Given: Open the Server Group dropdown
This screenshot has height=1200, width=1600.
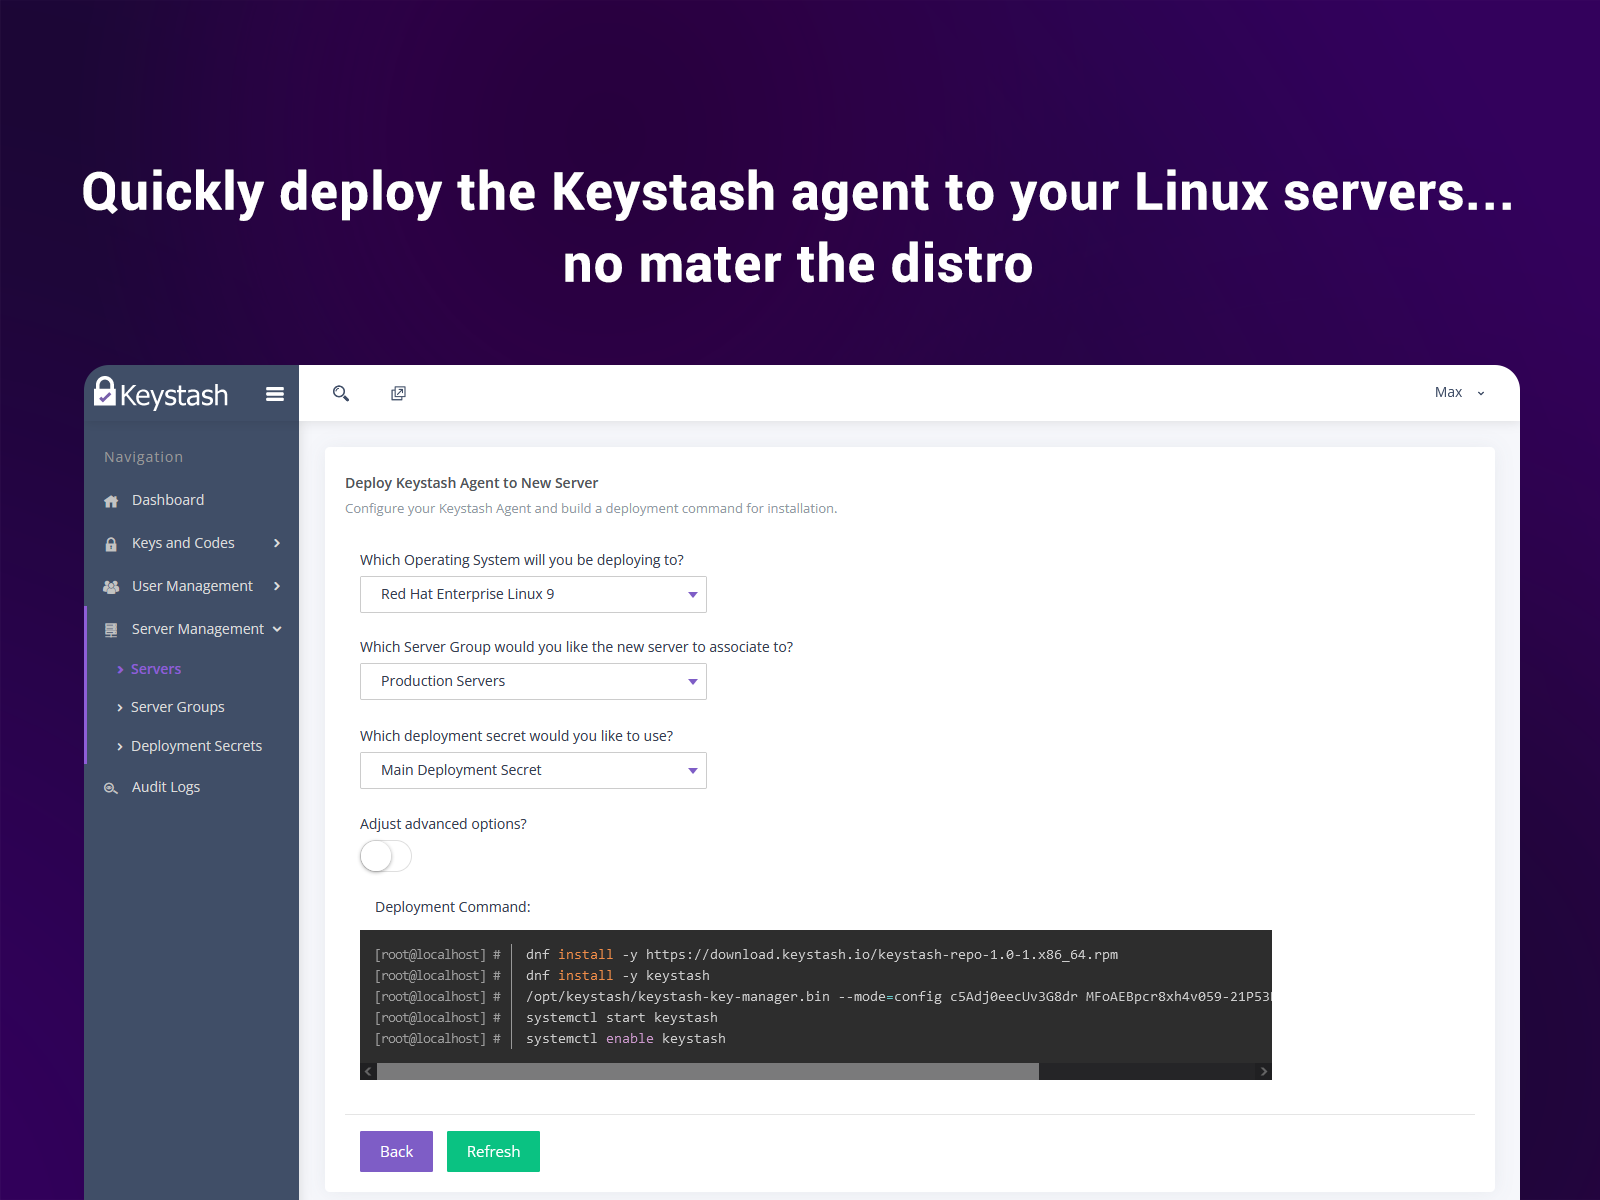Looking at the screenshot, I should [533, 681].
